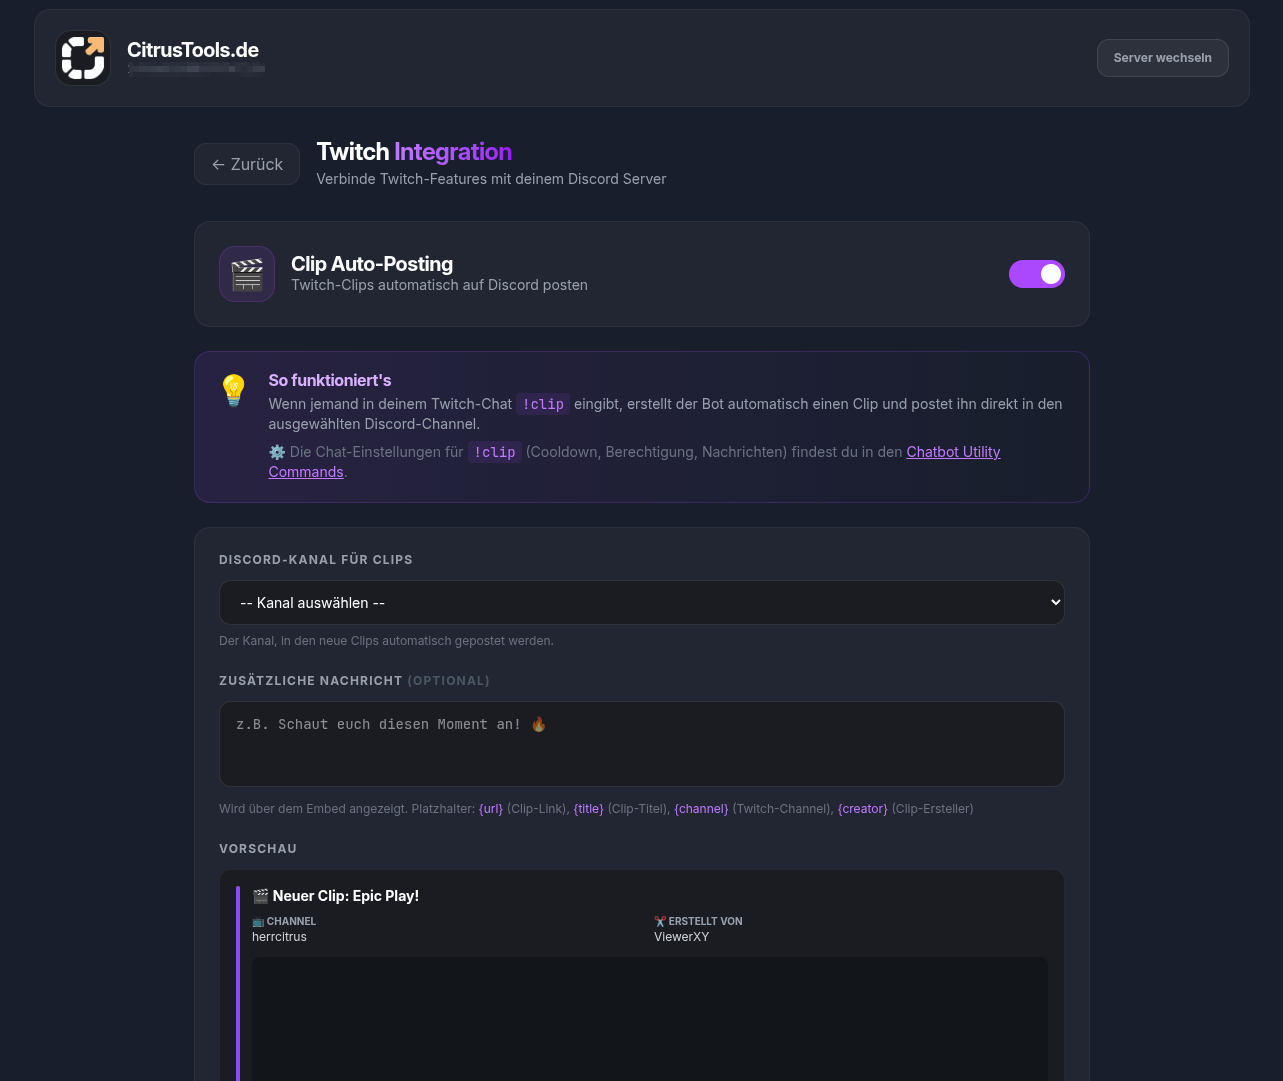Click the {channel} placeholder badge
This screenshot has width=1283, height=1081.
click(701, 808)
